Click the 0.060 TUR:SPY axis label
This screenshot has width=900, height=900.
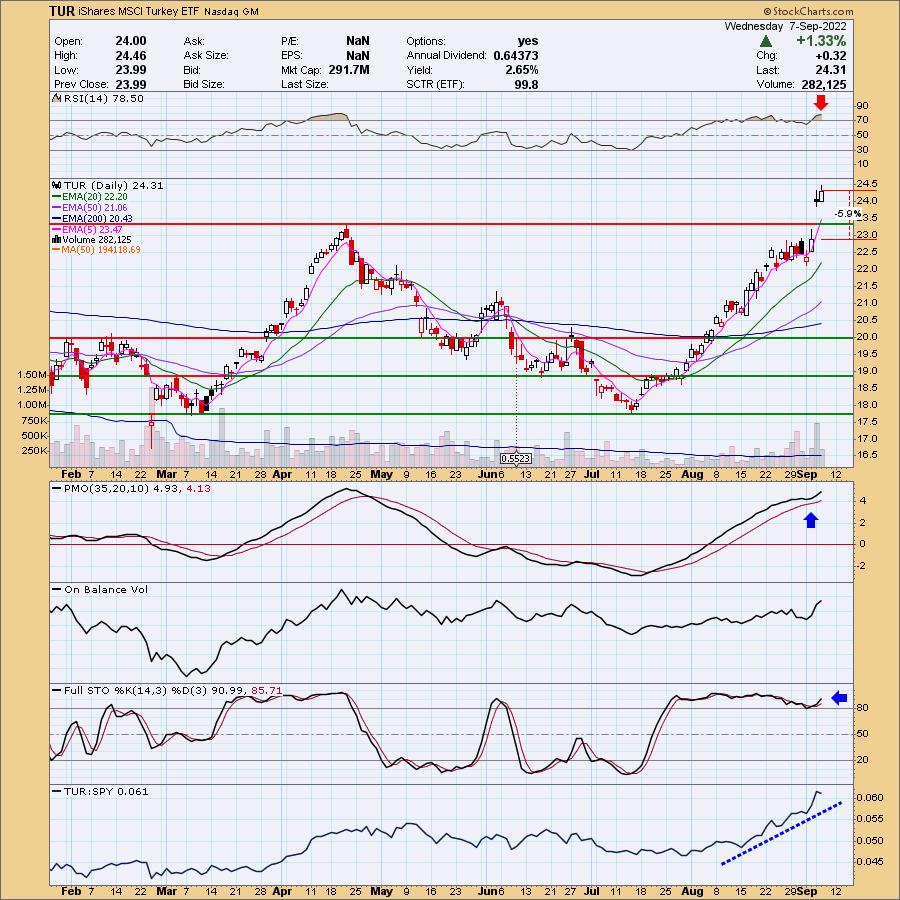(870, 798)
